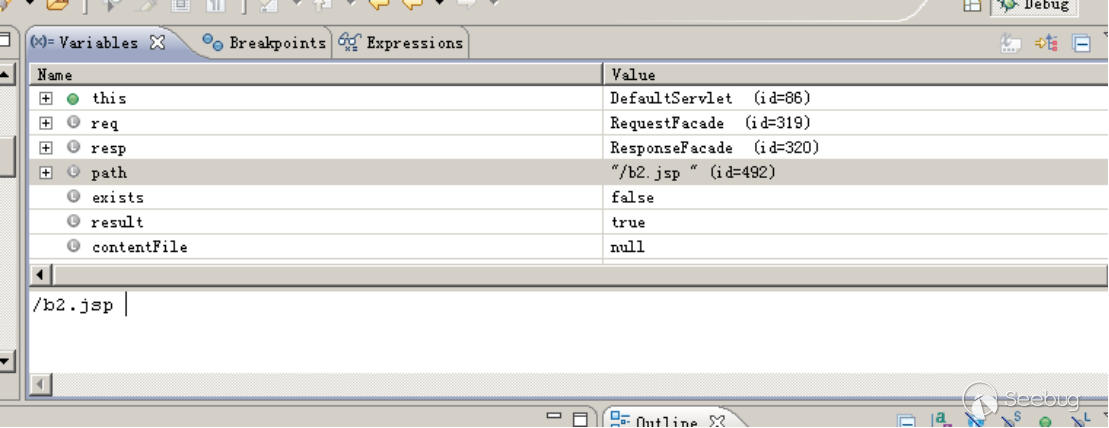The width and height of the screenshot is (1109, 428).
Task: Click the local variable icon beside 'path'
Action: click(x=73, y=172)
